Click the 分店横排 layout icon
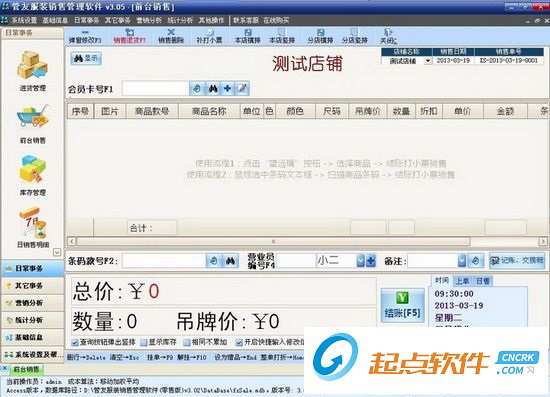Image resolution: width=550 pixels, height=397 pixels. (x=320, y=36)
